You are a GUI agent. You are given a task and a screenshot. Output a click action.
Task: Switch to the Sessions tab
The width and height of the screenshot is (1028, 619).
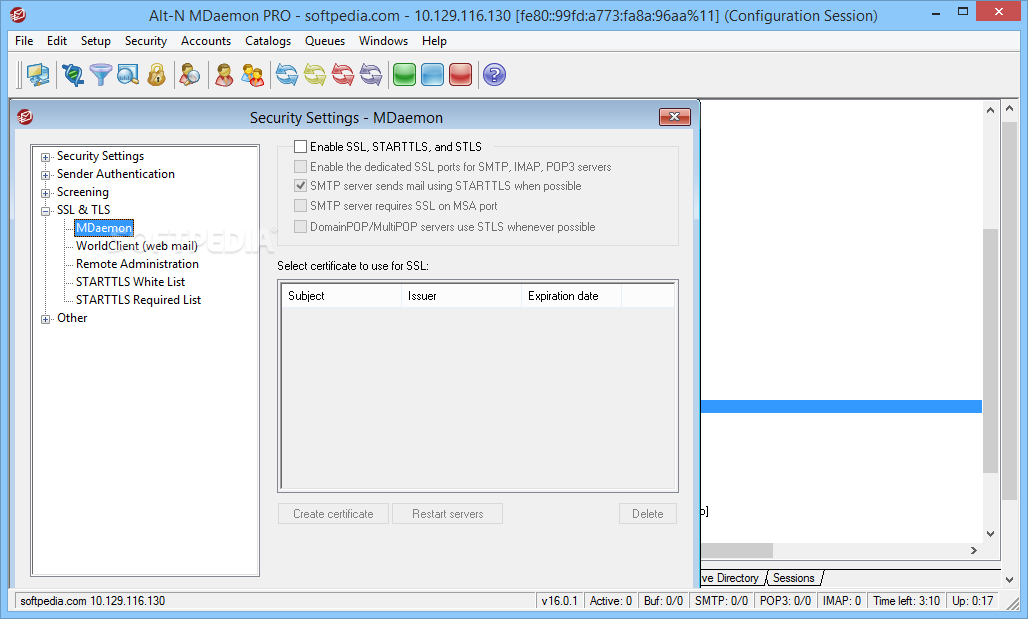(793, 578)
